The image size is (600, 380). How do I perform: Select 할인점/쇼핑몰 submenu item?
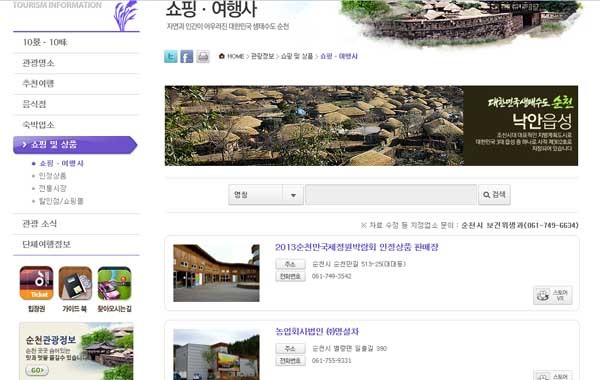[61, 201]
